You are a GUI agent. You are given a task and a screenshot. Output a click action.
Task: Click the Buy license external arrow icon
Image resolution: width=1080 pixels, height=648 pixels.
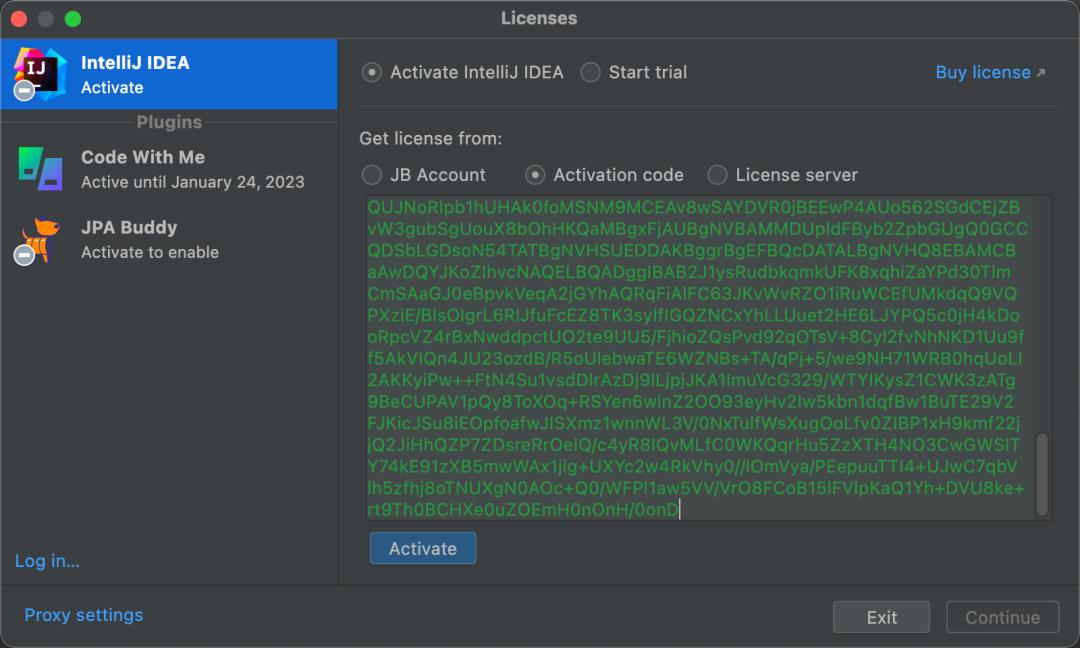point(1041,72)
